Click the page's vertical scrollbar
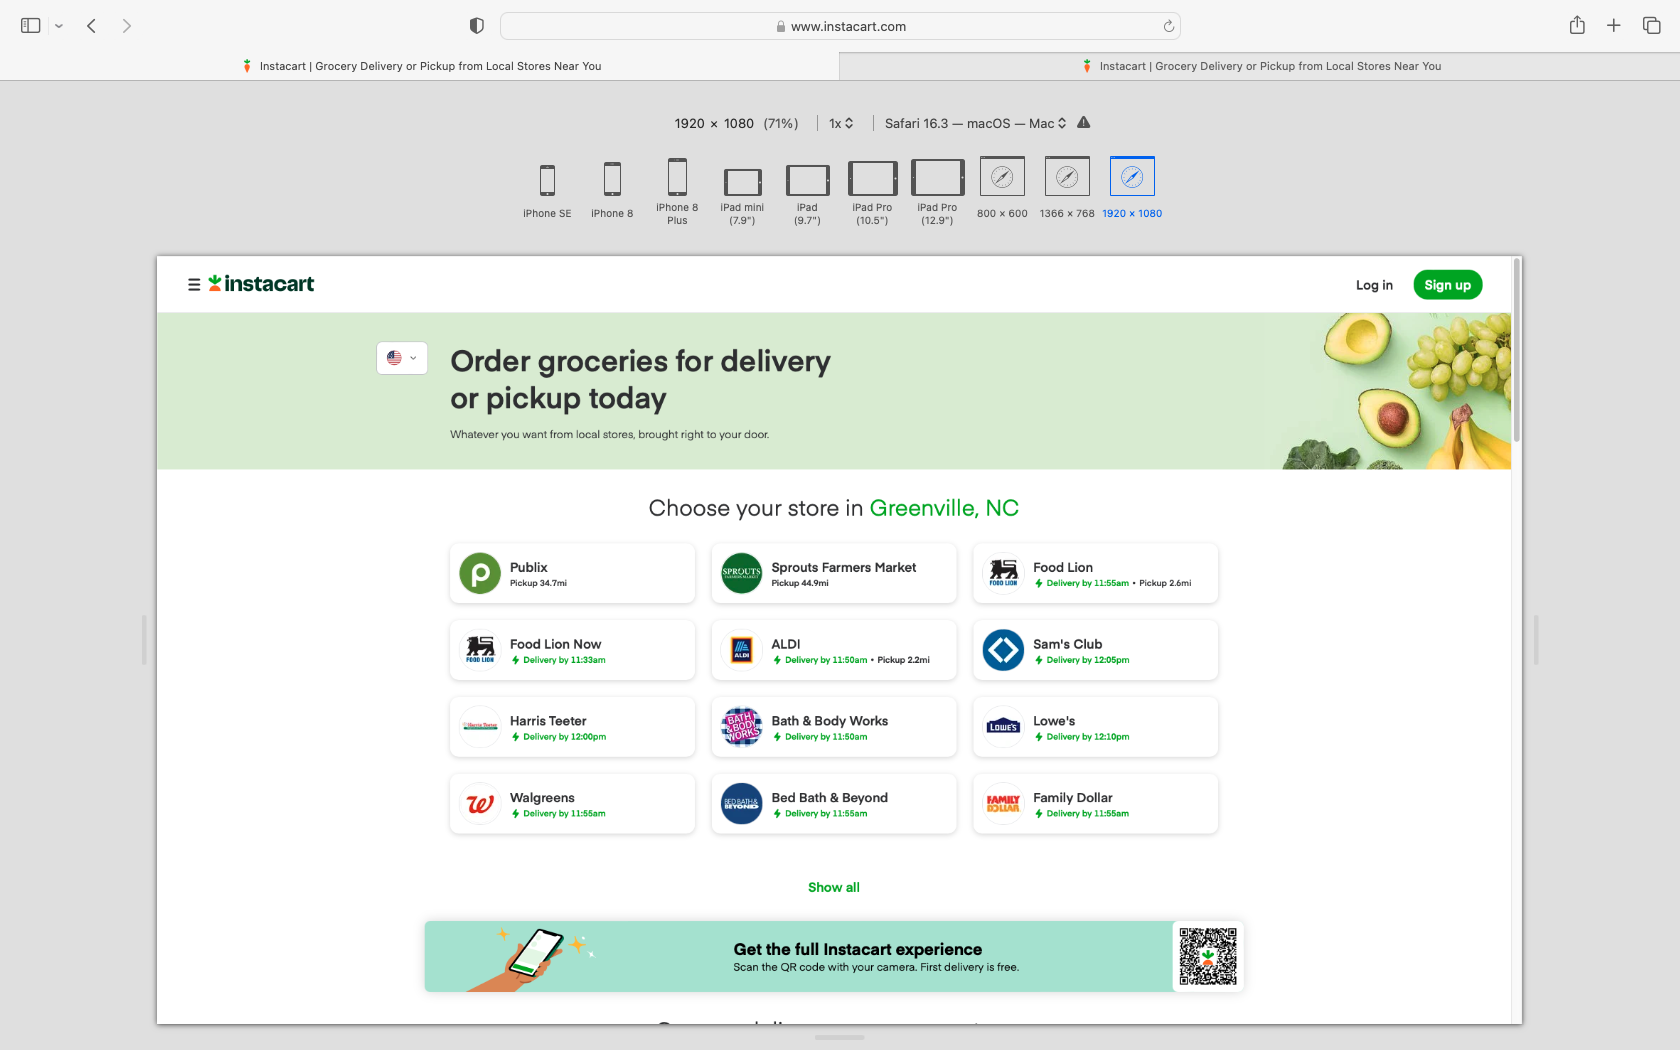Image resolution: width=1680 pixels, height=1050 pixels. pos(1516,350)
